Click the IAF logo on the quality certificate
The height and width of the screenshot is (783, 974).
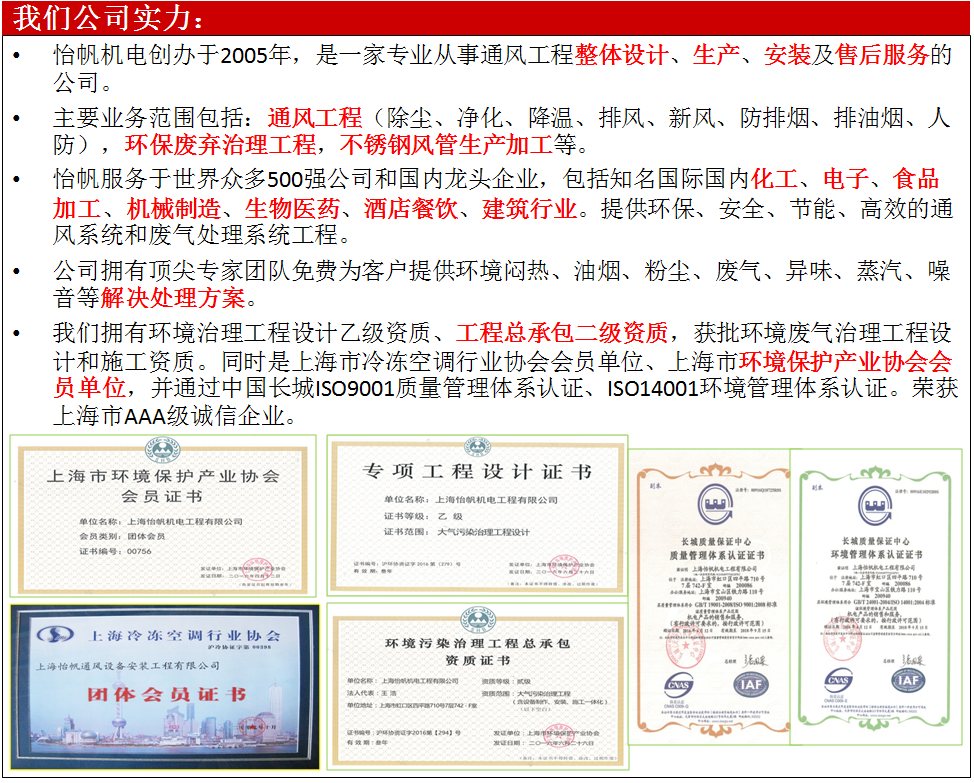click(751, 684)
